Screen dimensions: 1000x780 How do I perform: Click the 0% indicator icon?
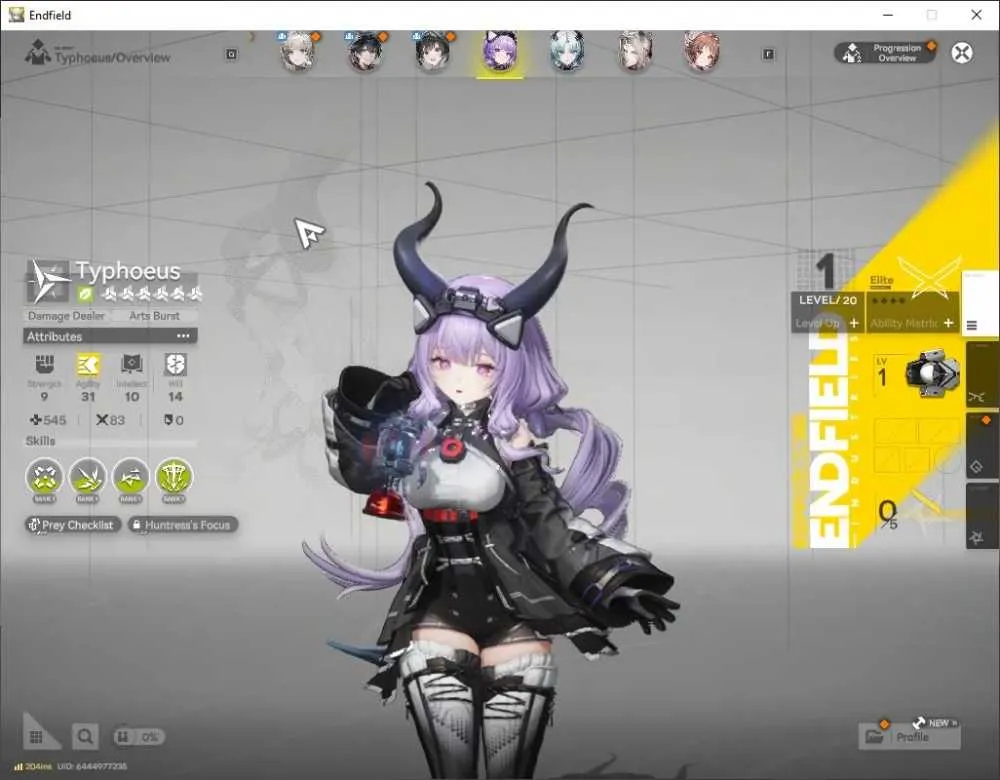139,737
